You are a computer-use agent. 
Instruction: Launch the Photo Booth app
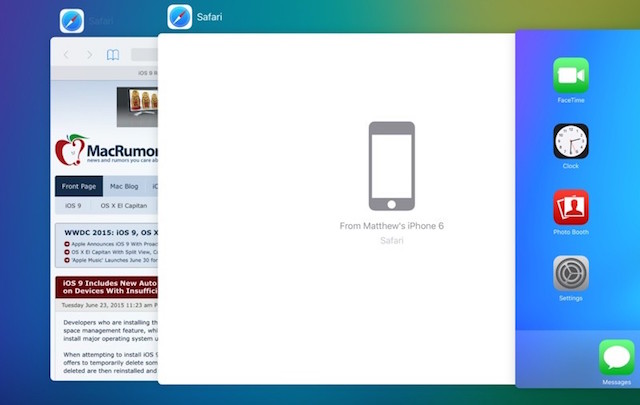click(571, 207)
